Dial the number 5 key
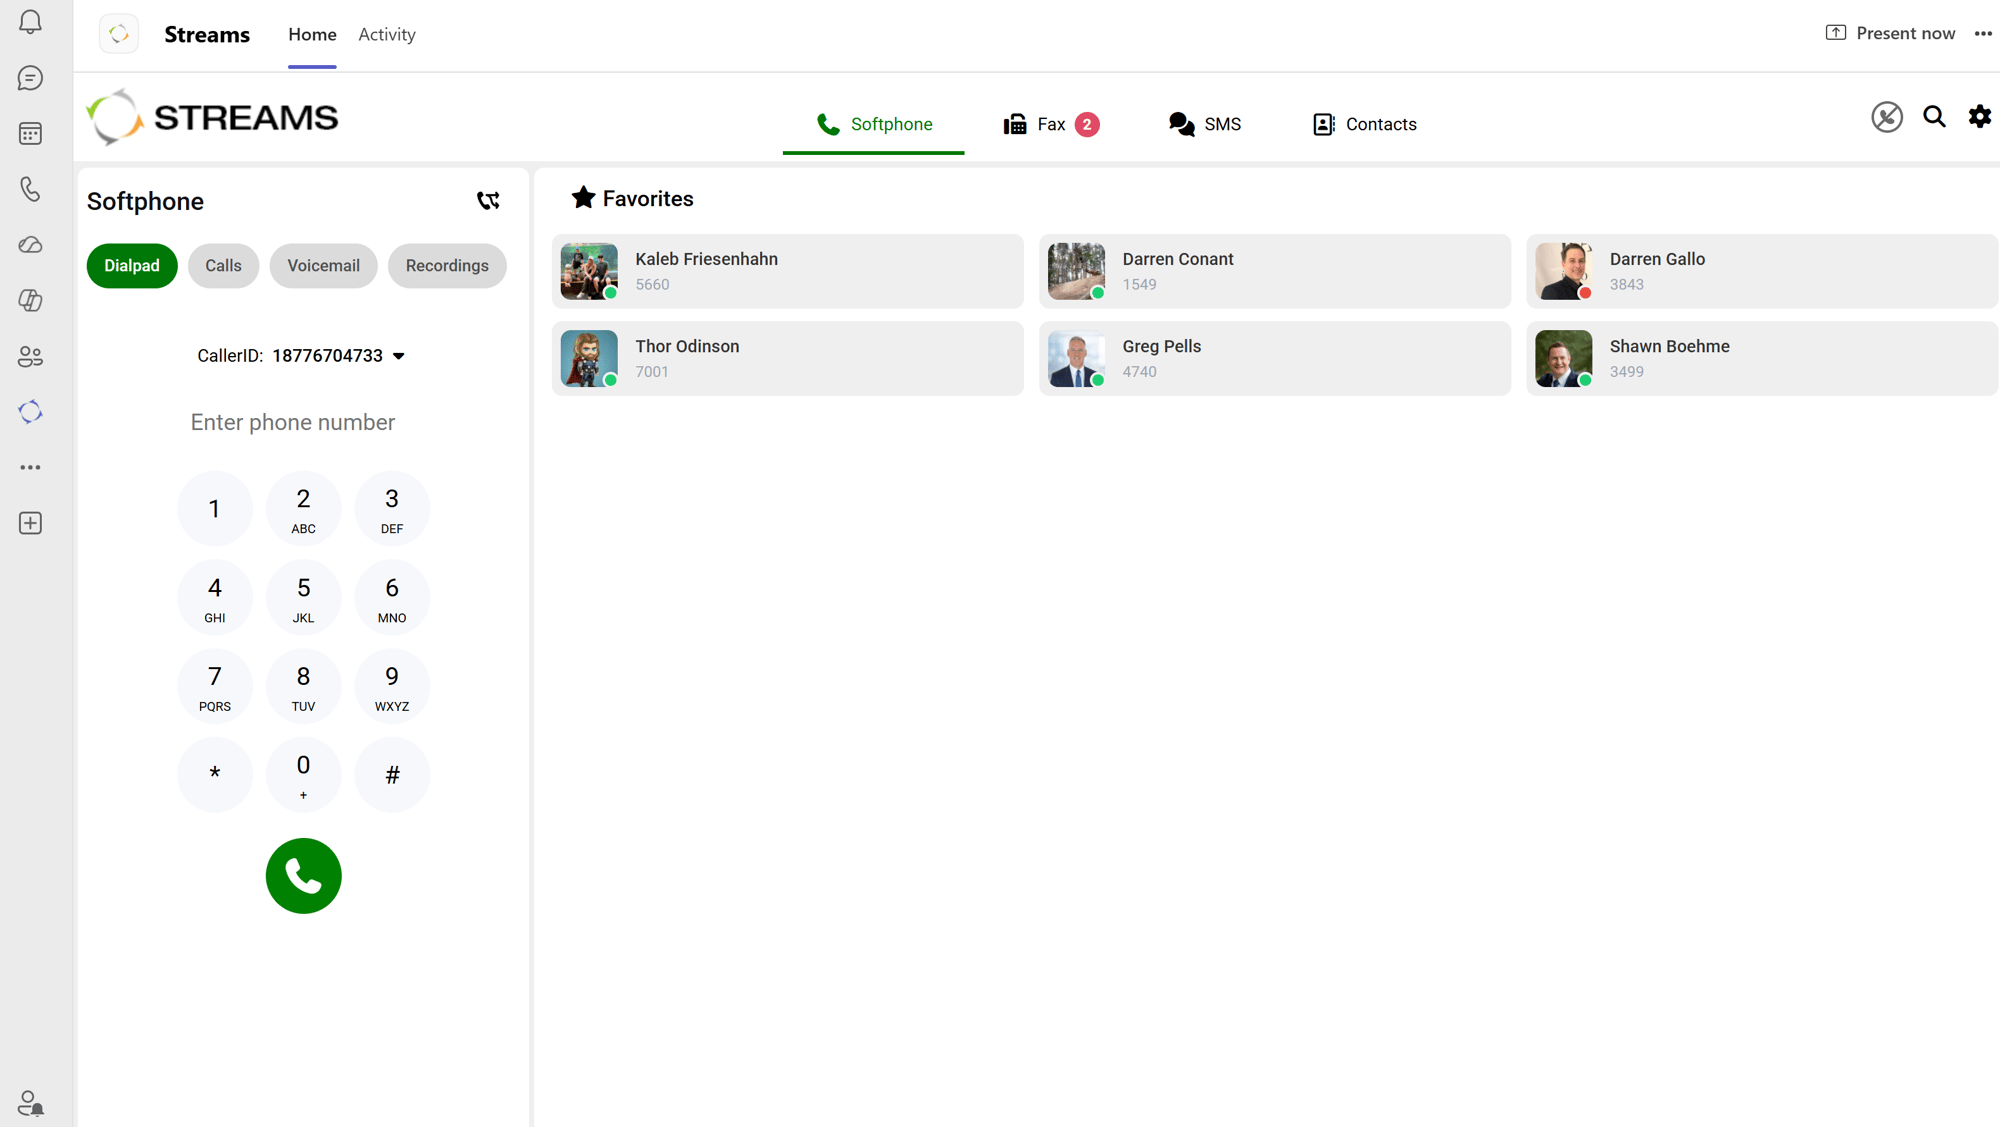This screenshot has width=2000, height=1127. coord(303,597)
